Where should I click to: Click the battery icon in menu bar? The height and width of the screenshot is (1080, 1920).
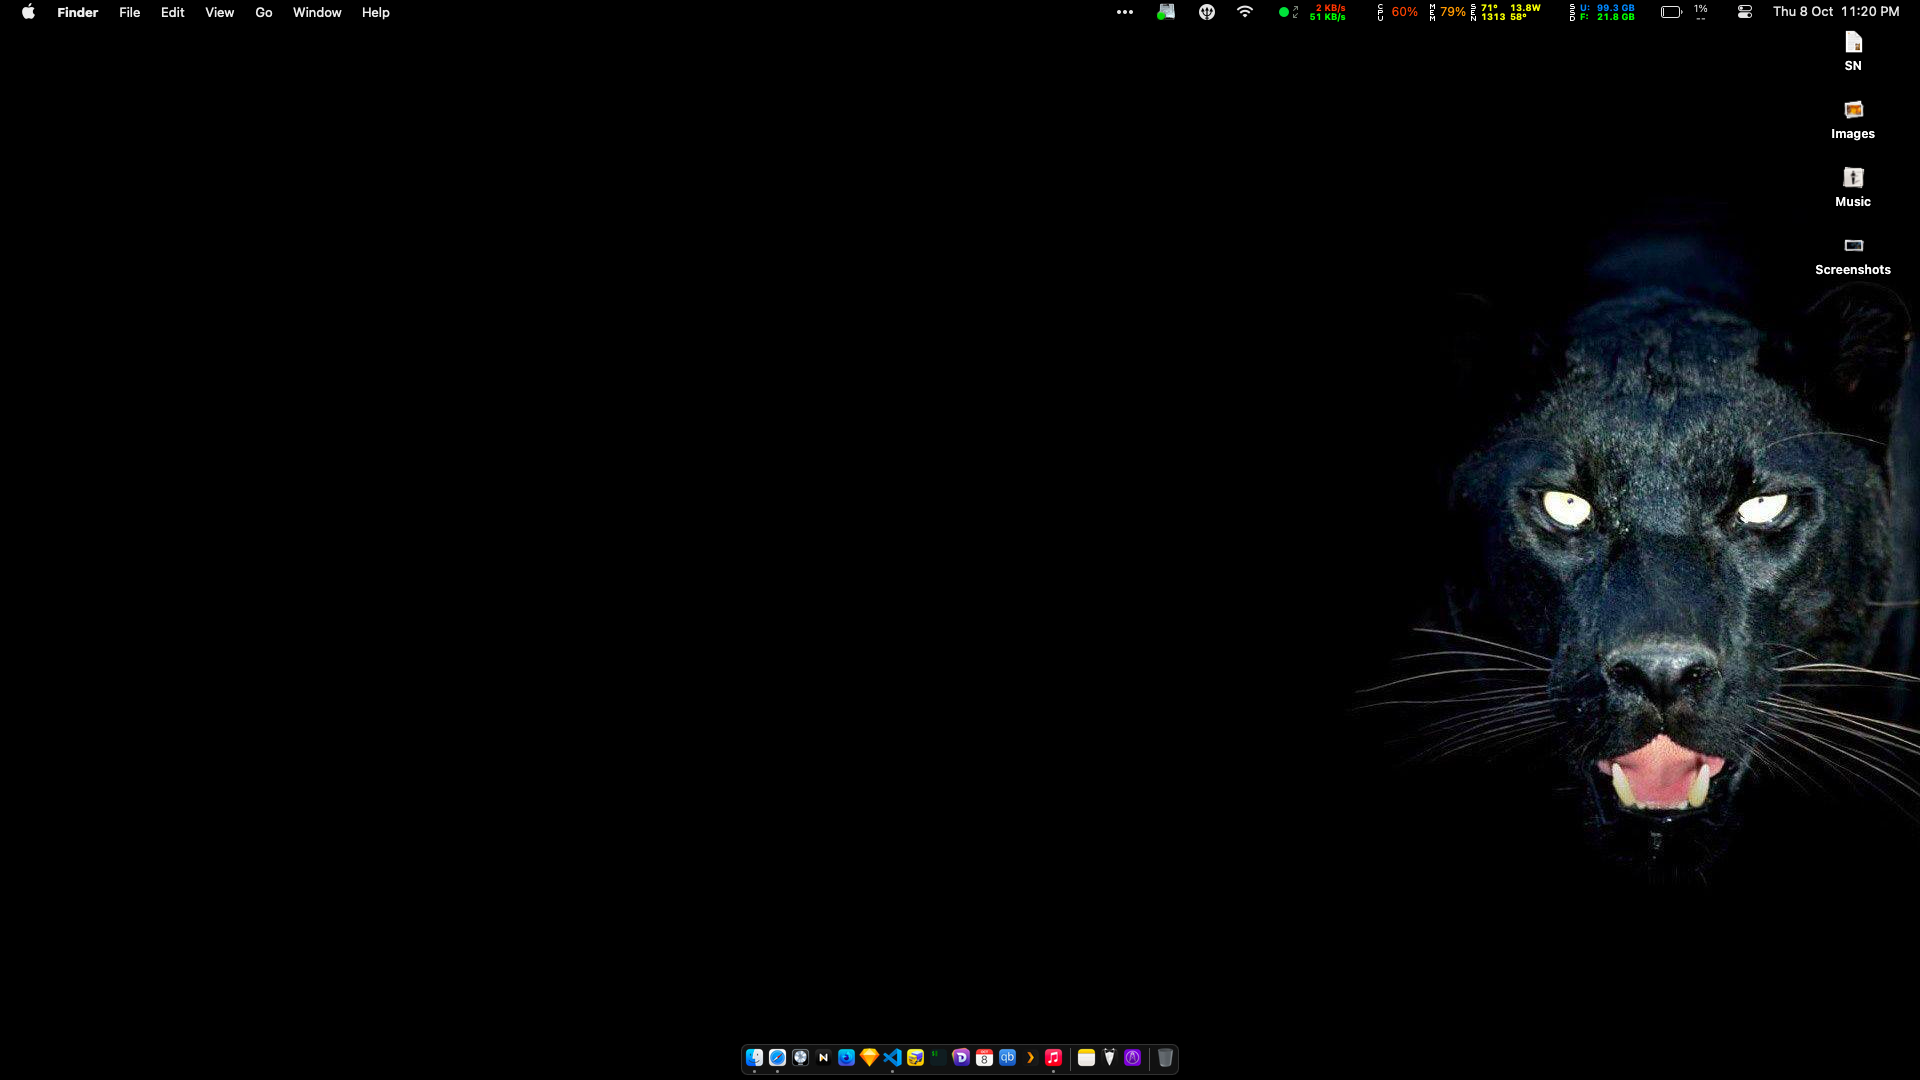(1671, 12)
